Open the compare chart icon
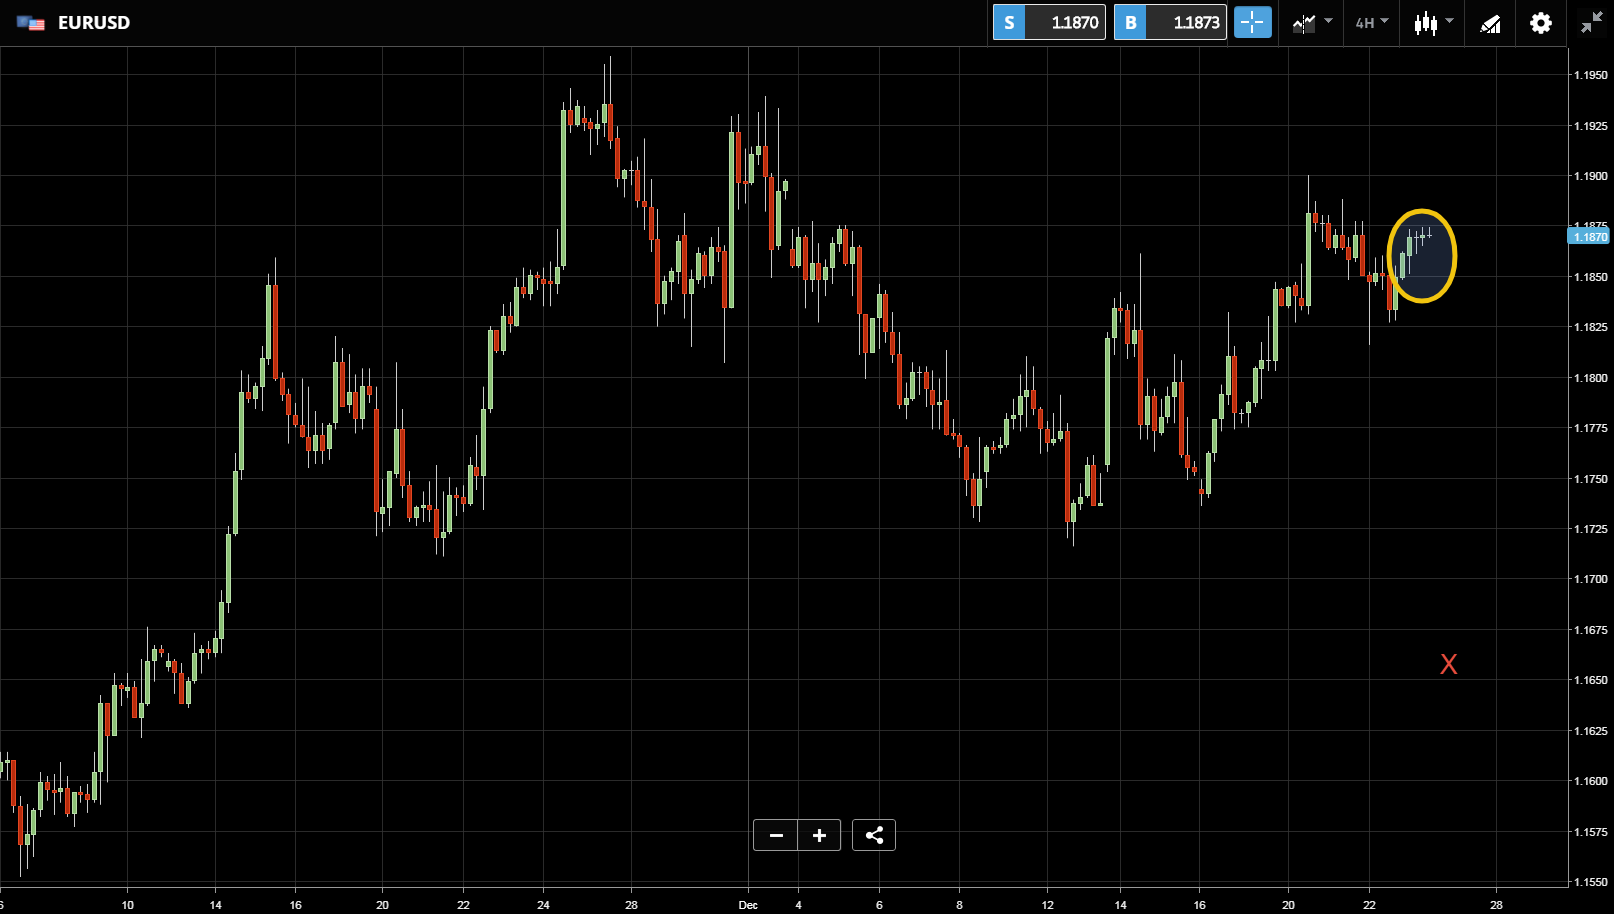Screen dimensions: 1614x914 click(x=1304, y=23)
